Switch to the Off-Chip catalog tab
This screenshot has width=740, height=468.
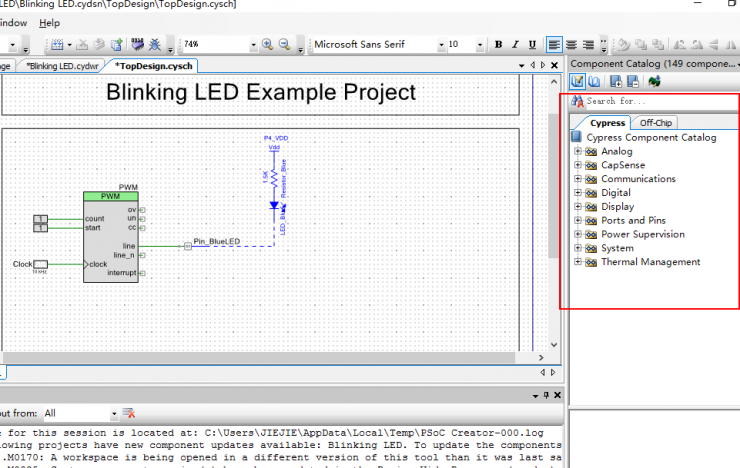point(656,123)
